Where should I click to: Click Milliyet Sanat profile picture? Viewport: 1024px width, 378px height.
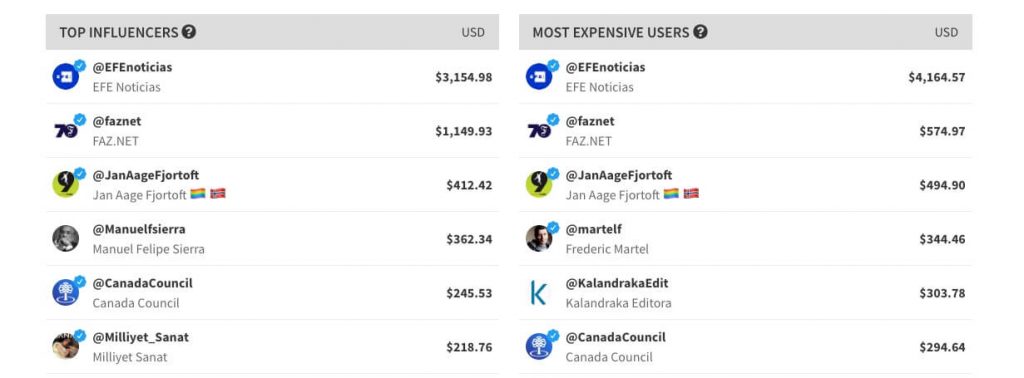click(x=66, y=347)
